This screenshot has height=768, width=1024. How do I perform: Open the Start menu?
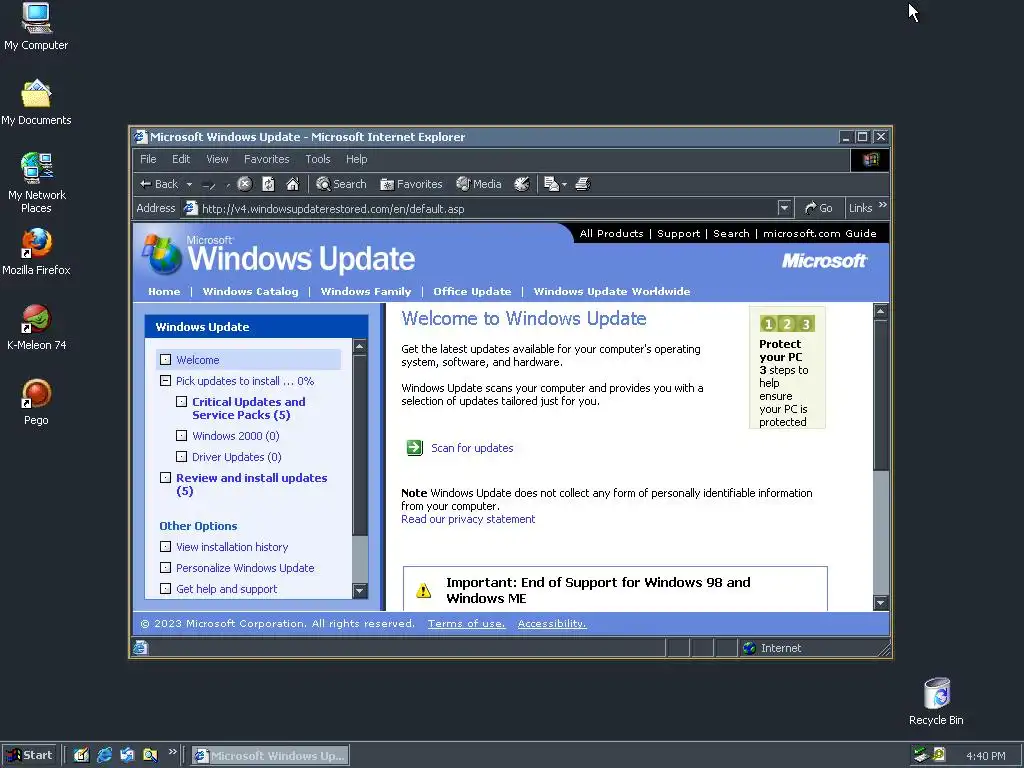pos(30,755)
